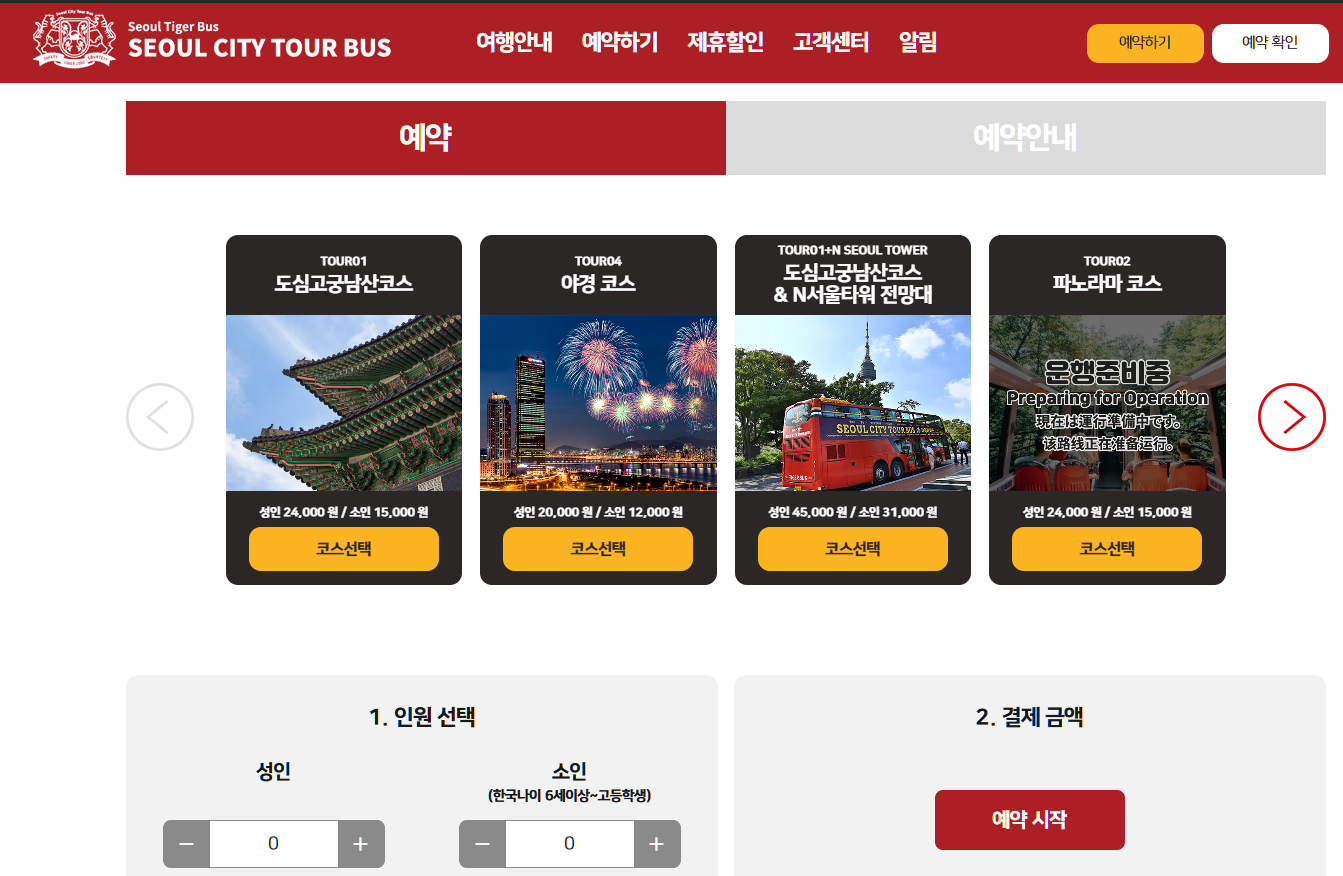Click the Seoul Tiger Bus logo emblem
The image size is (1343, 876).
[75, 41]
